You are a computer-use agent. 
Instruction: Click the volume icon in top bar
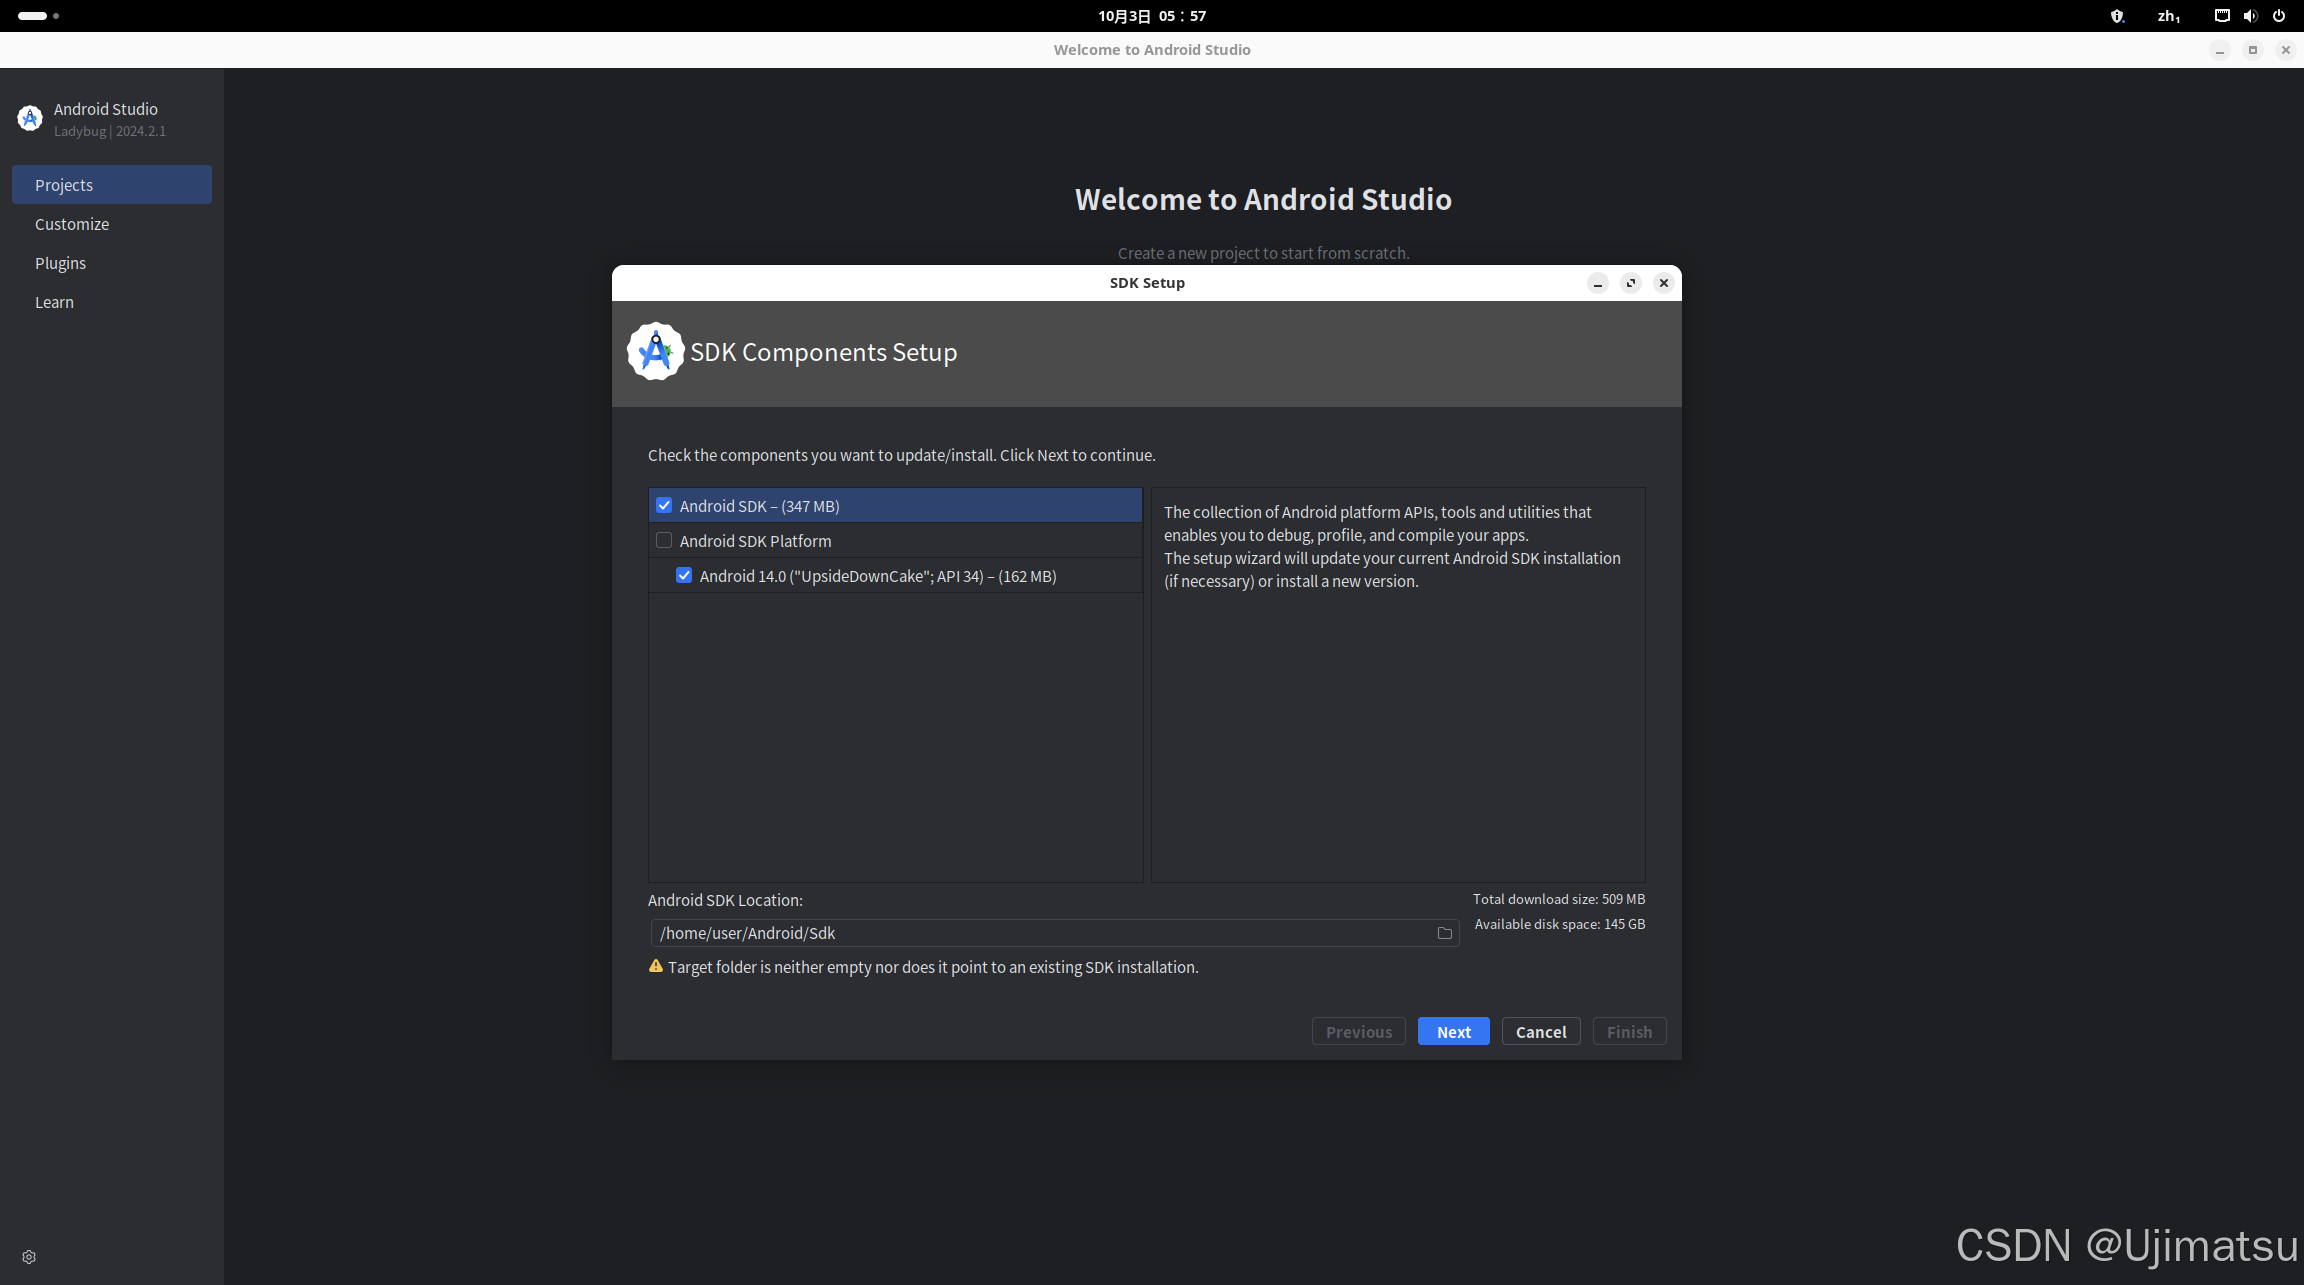pyautogui.click(x=2250, y=16)
